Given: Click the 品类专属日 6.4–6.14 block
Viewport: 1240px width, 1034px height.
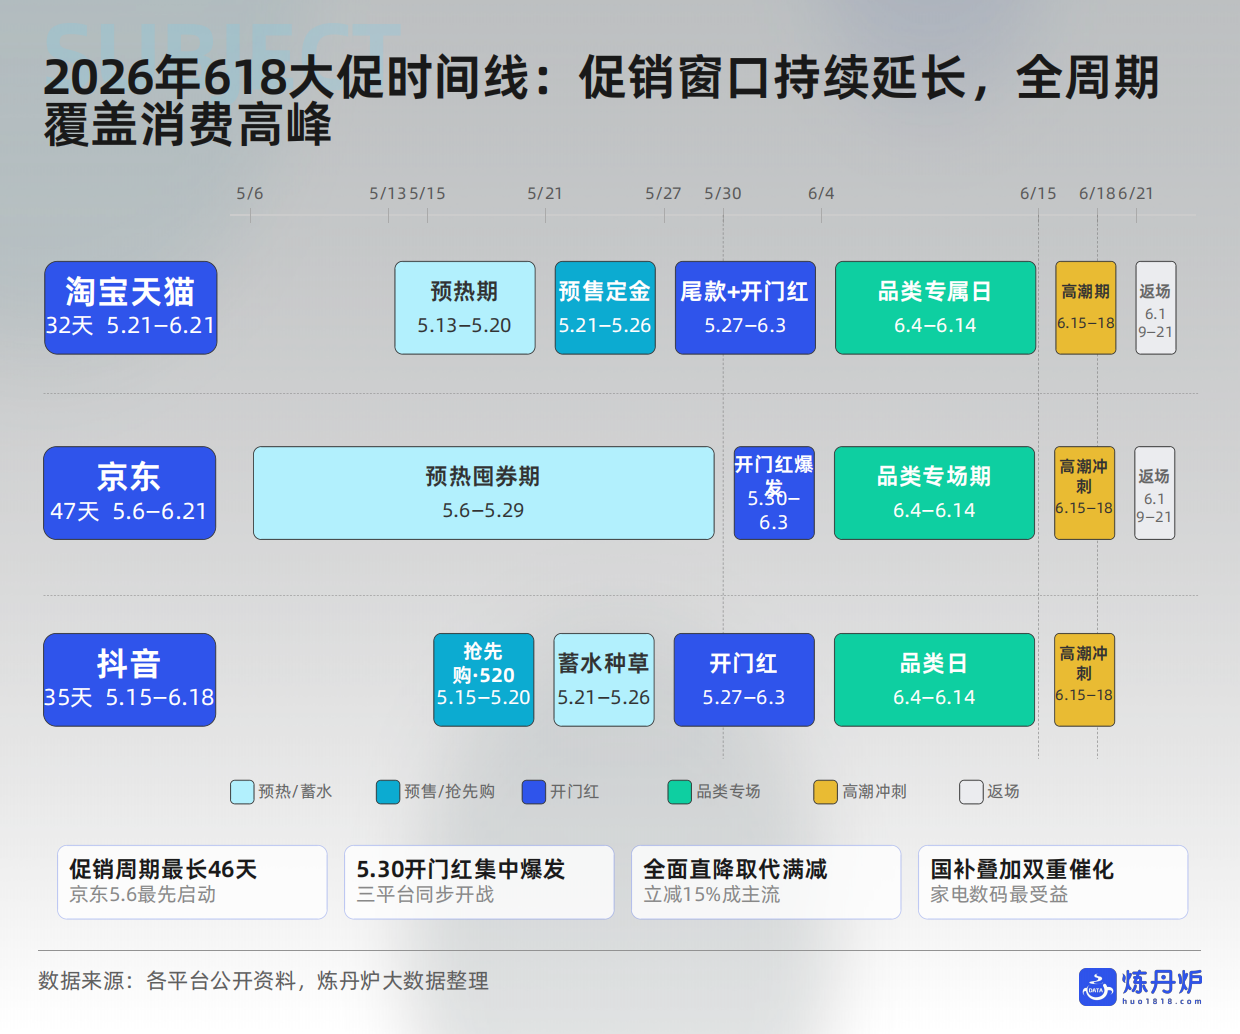Looking at the screenshot, I should tap(935, 308).
